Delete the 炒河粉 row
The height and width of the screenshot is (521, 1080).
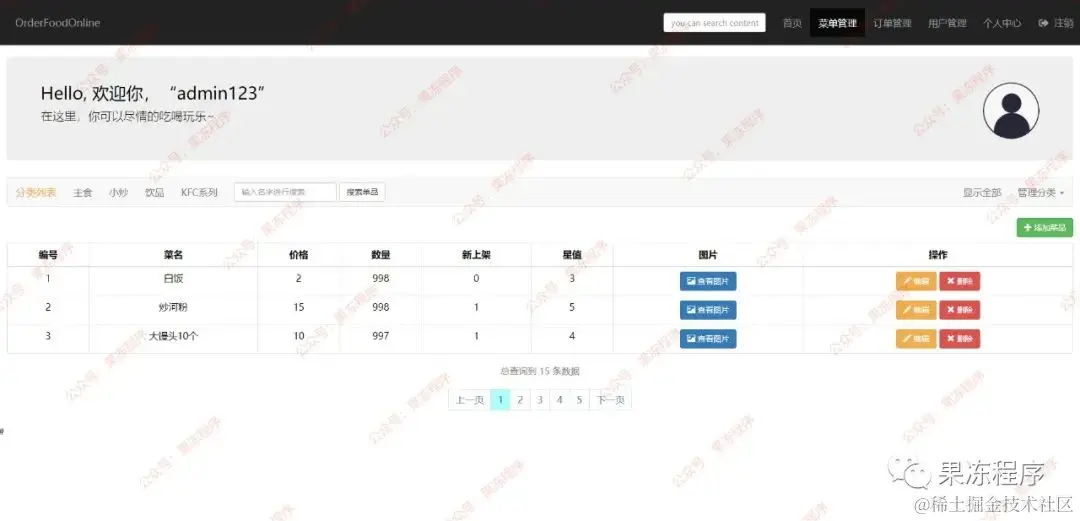959,310
